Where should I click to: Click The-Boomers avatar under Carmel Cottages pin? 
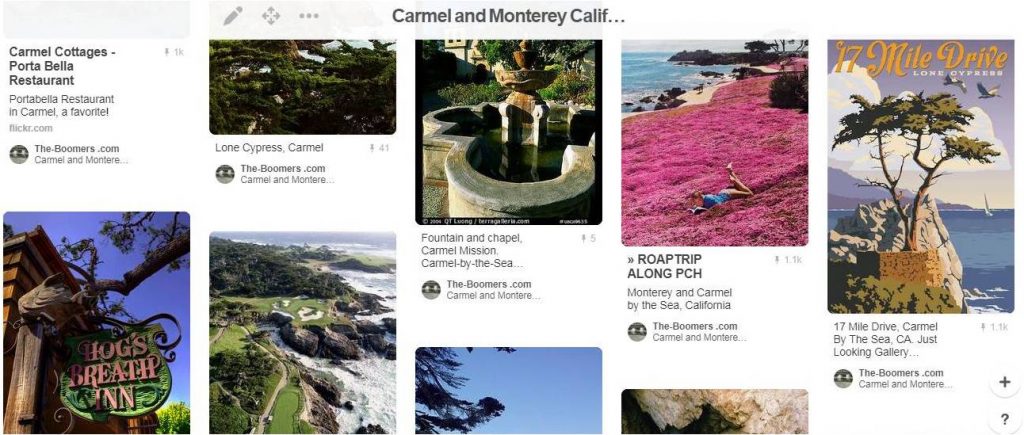19,154
